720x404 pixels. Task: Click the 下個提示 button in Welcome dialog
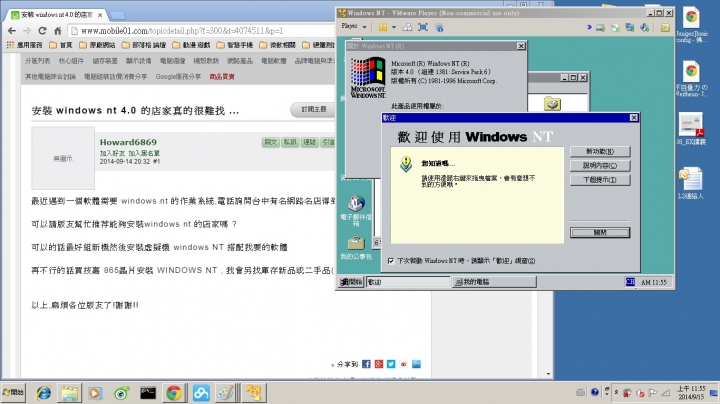coord(600,180)
